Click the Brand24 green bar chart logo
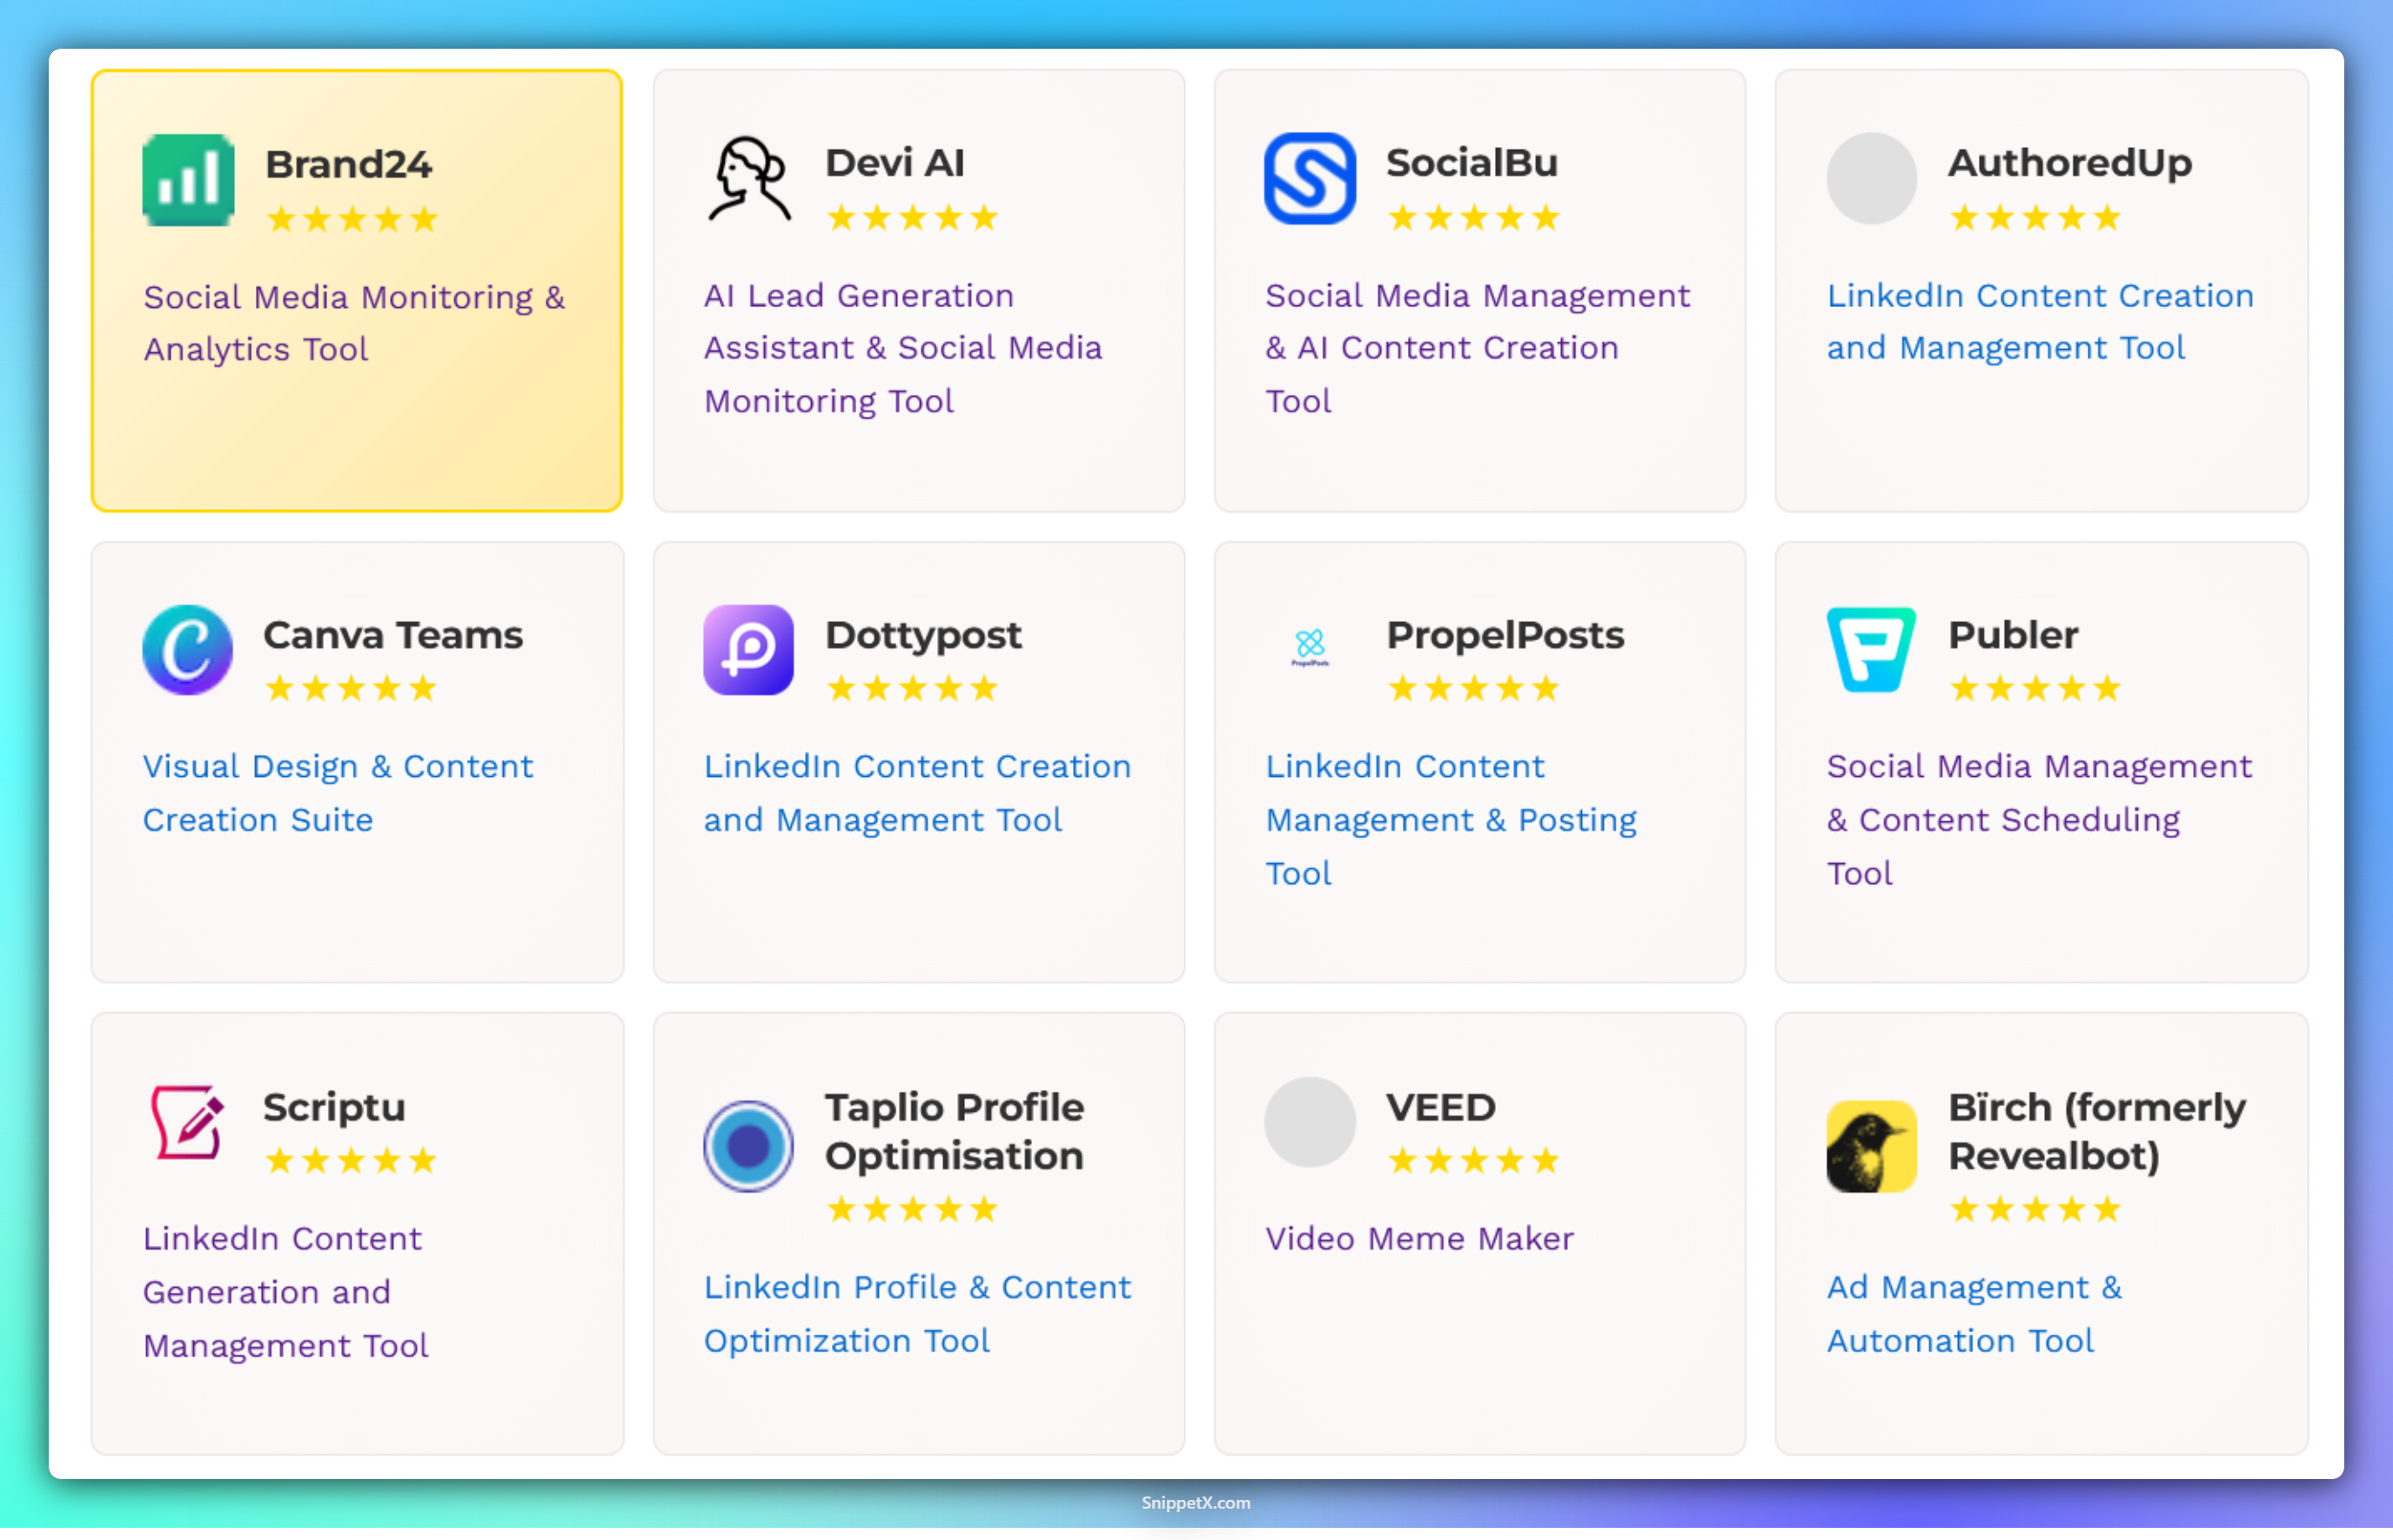This screenshot has width=2393, height=1540. [x=188, y=180]
